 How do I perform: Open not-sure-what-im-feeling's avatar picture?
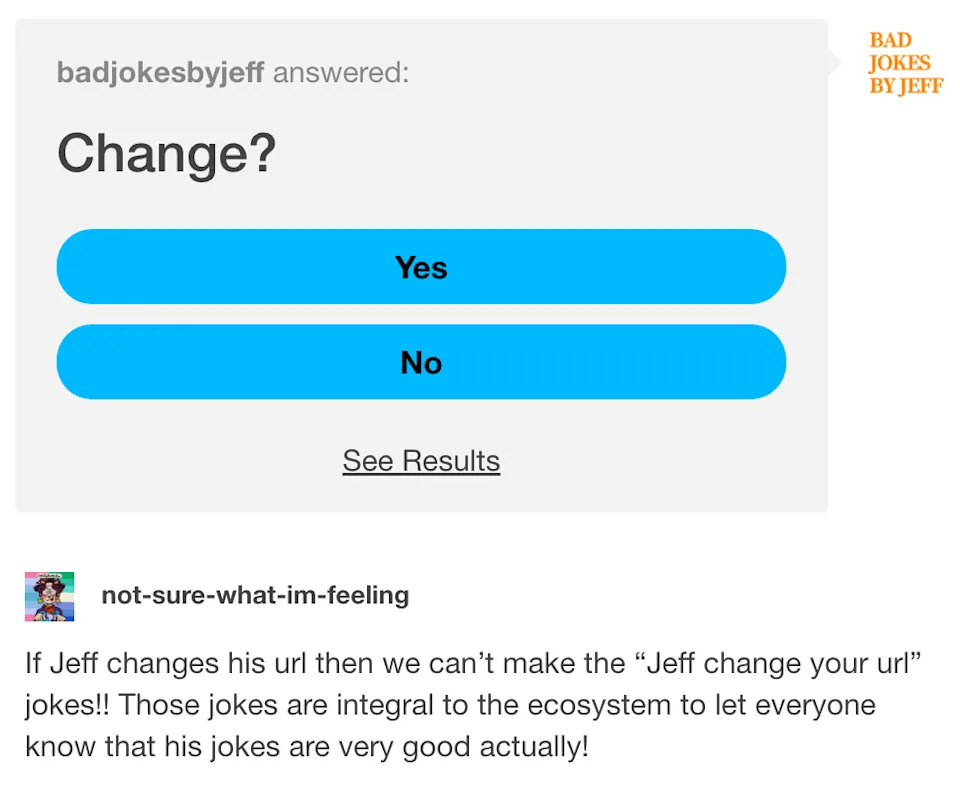pyautogui.click(x=49, y=596)
